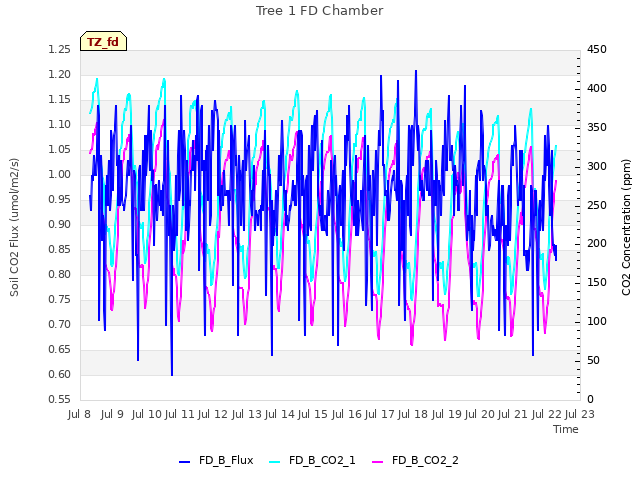
Task: Click the 0.60 left axis value
Action: click(60, 374)
